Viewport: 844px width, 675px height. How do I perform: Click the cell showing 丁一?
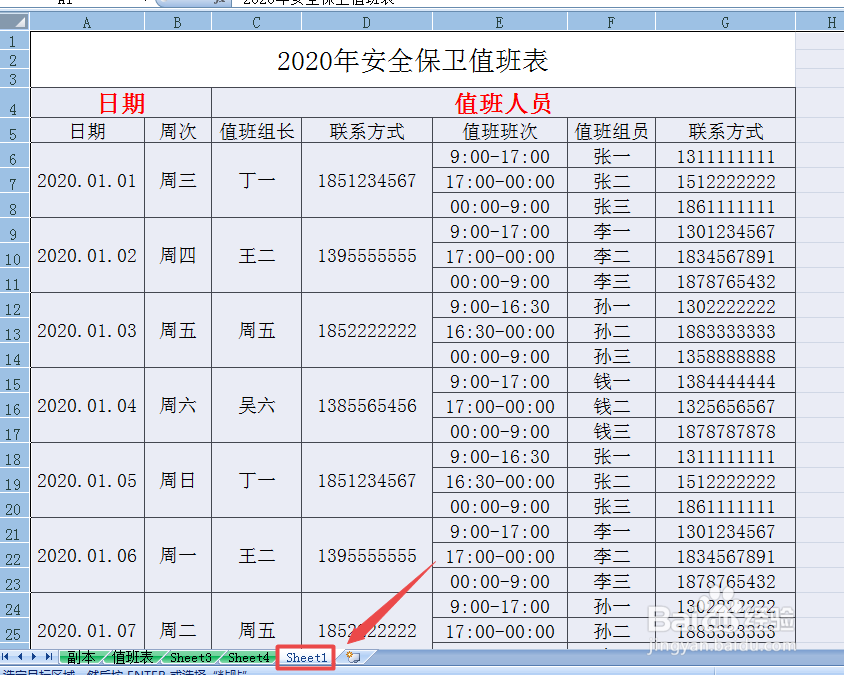coord(257,180)
